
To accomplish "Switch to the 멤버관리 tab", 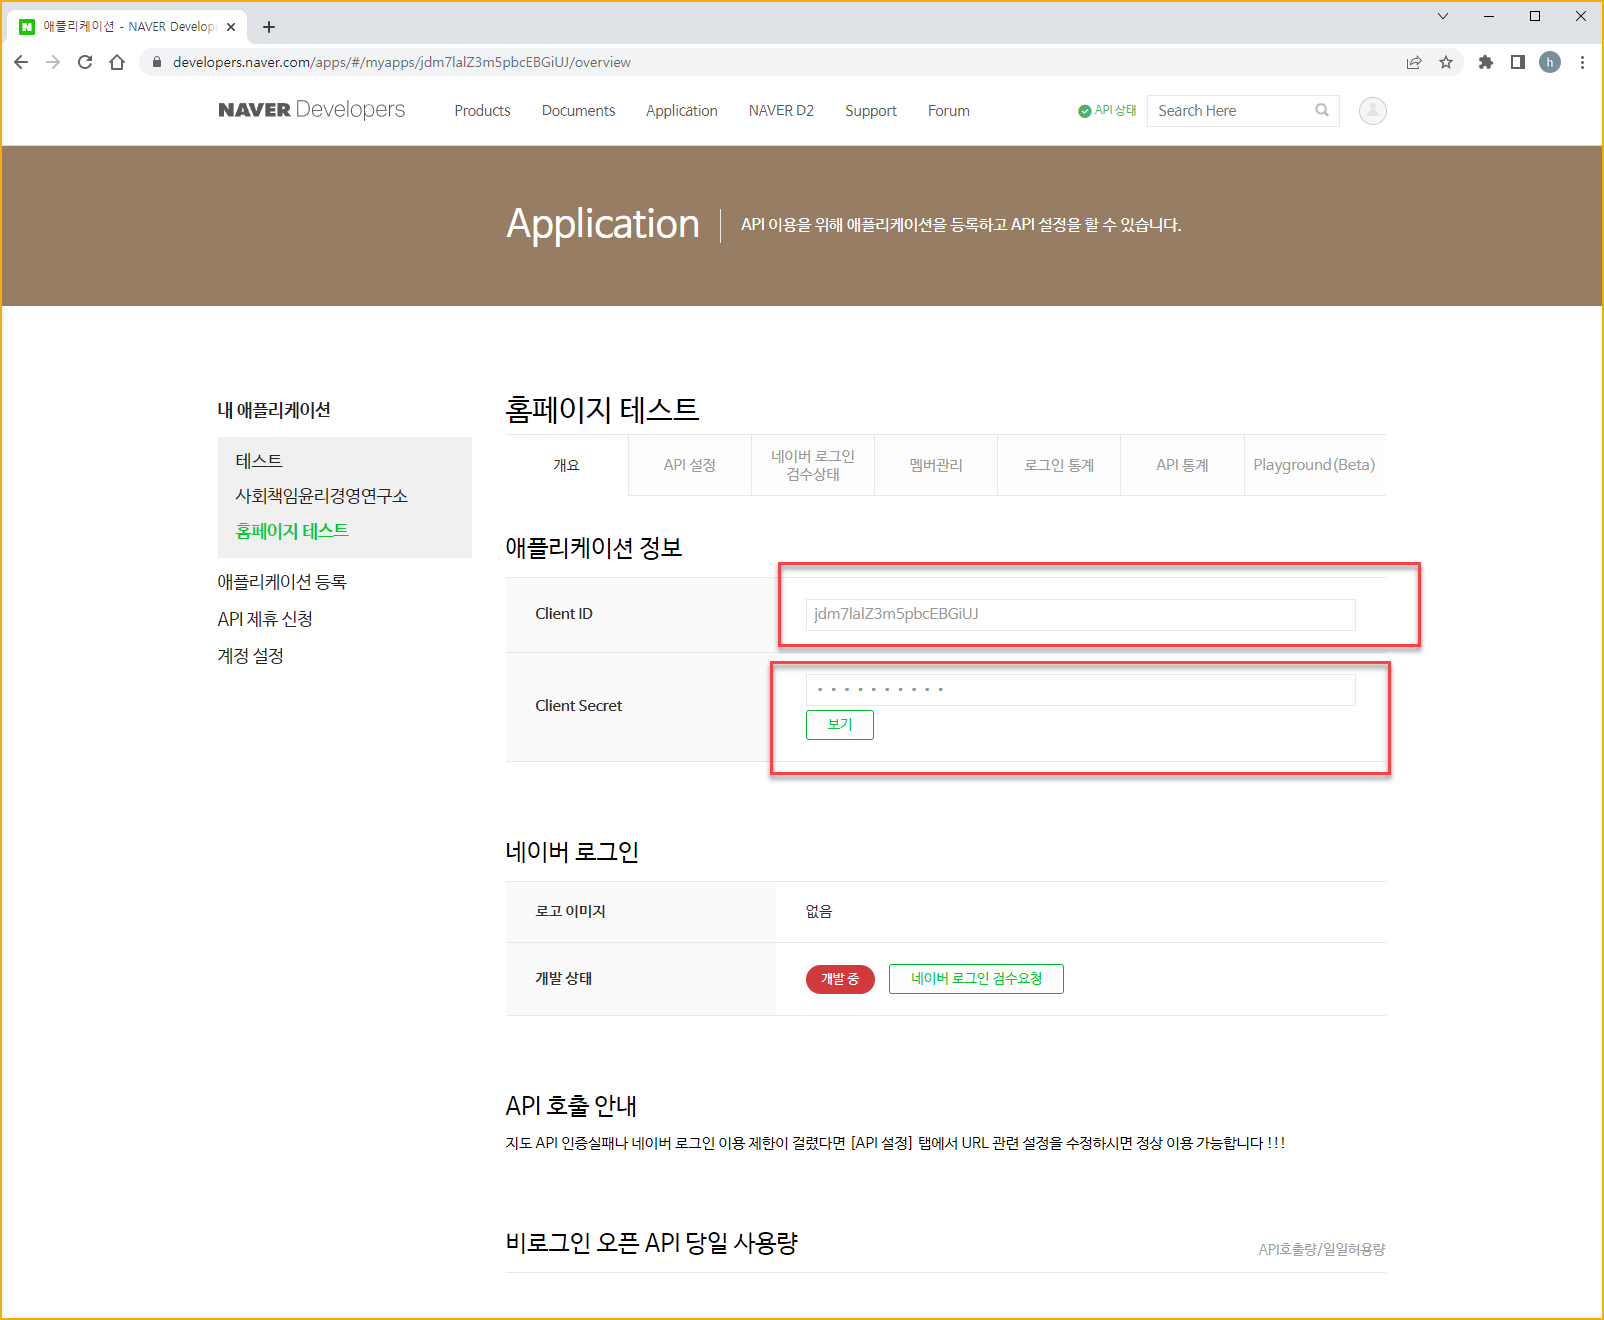I will point(936,465).
